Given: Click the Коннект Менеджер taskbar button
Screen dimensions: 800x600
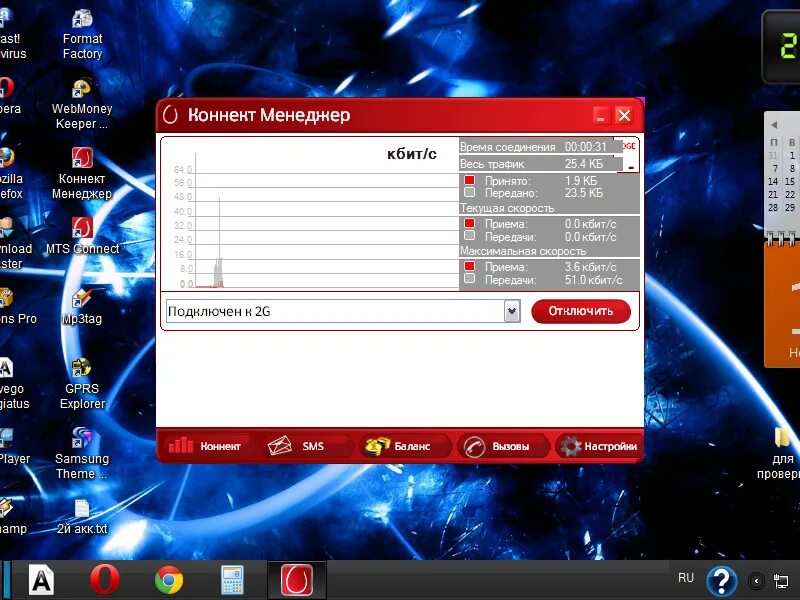Looking at the screenshot, I should pyautogui.click(x=297, y=580).
